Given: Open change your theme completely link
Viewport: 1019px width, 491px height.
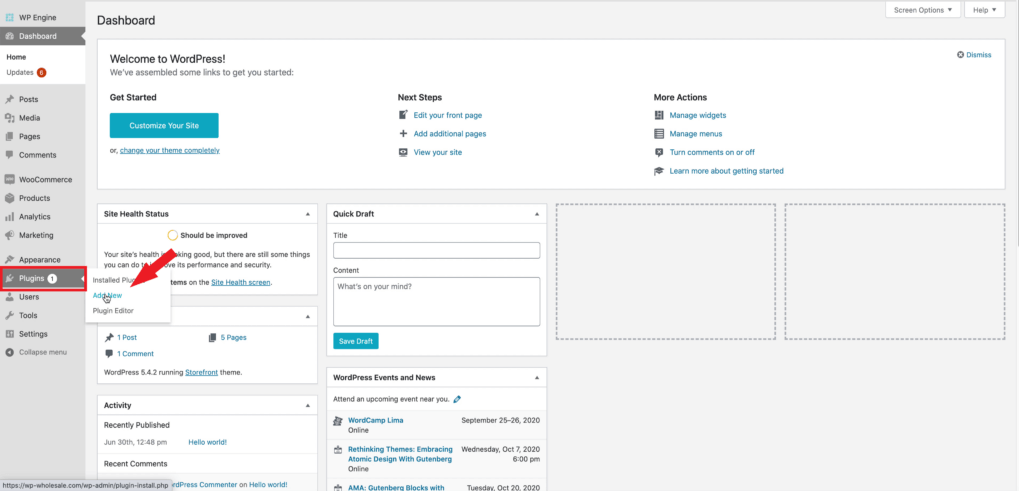Looking at the screenshot, I should coord(170,150).
